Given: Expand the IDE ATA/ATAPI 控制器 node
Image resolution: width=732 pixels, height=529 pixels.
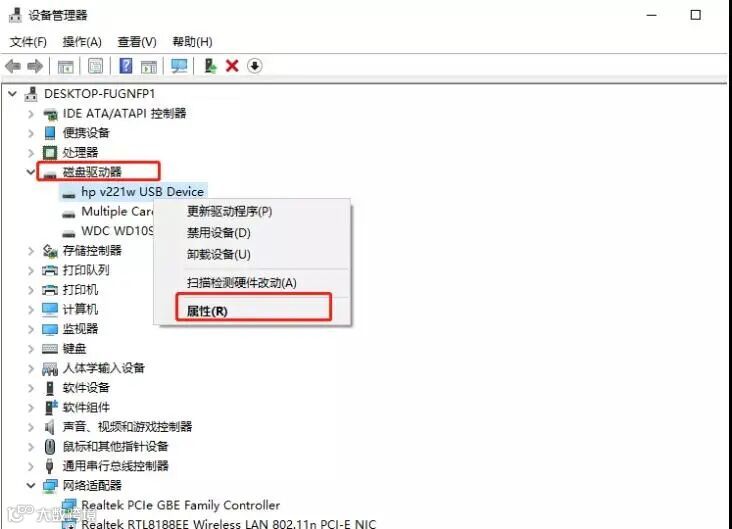Looking at the screenshot, I should [x=31, y=114].
